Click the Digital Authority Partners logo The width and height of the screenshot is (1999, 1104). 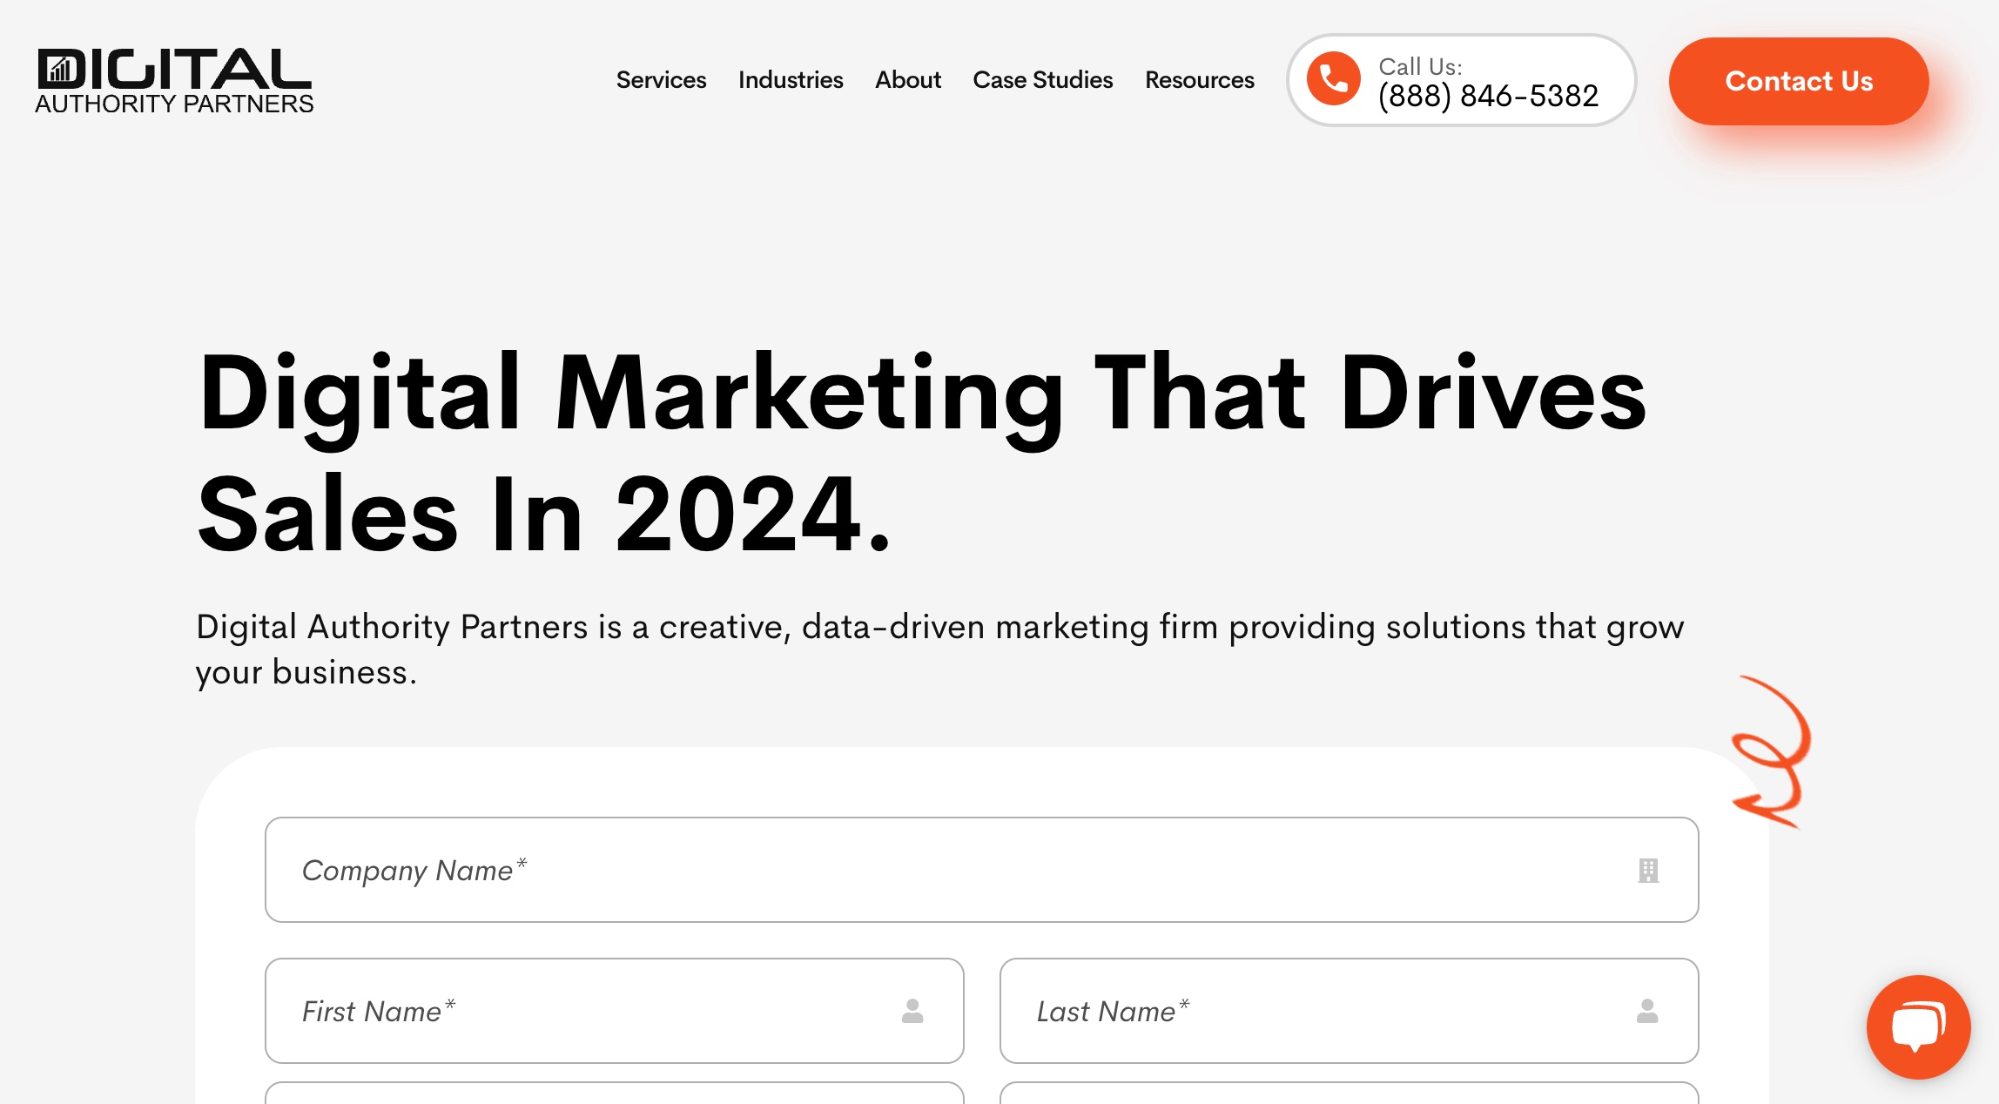[x=174, y=80]
